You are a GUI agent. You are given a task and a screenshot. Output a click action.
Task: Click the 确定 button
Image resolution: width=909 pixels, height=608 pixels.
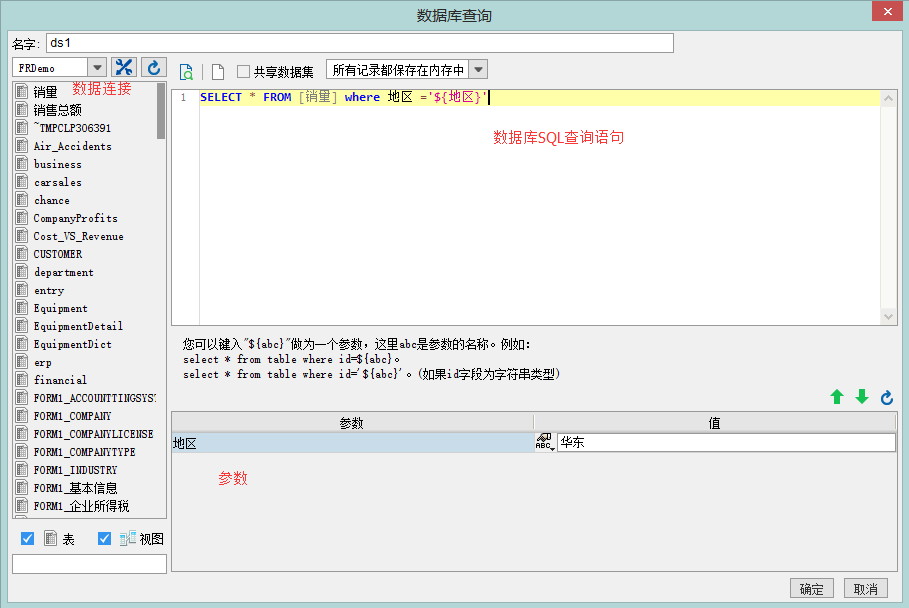coord(812,588)
